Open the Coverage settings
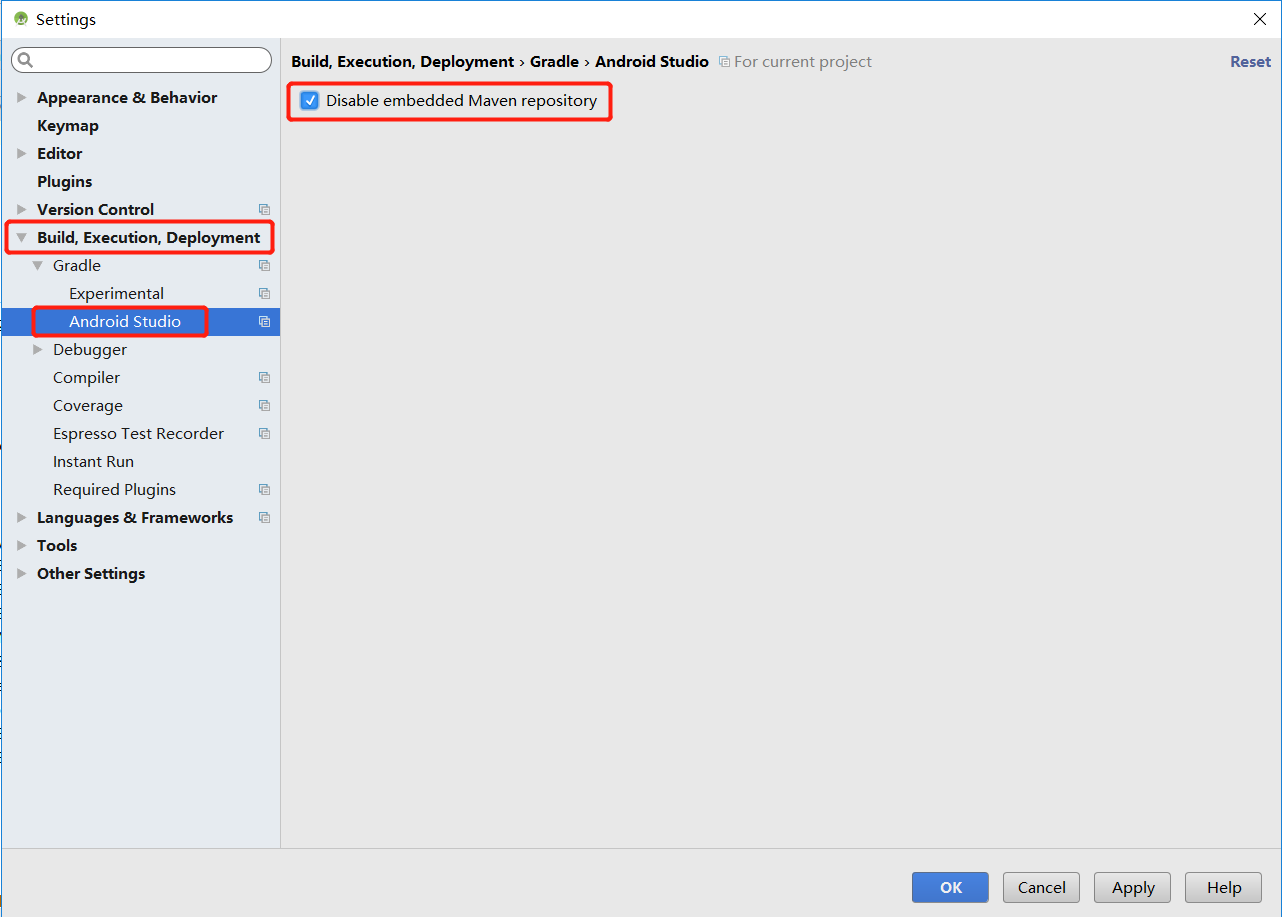Screen dimensions: 1282x917 pyautogui.click(x=88, y=406)
